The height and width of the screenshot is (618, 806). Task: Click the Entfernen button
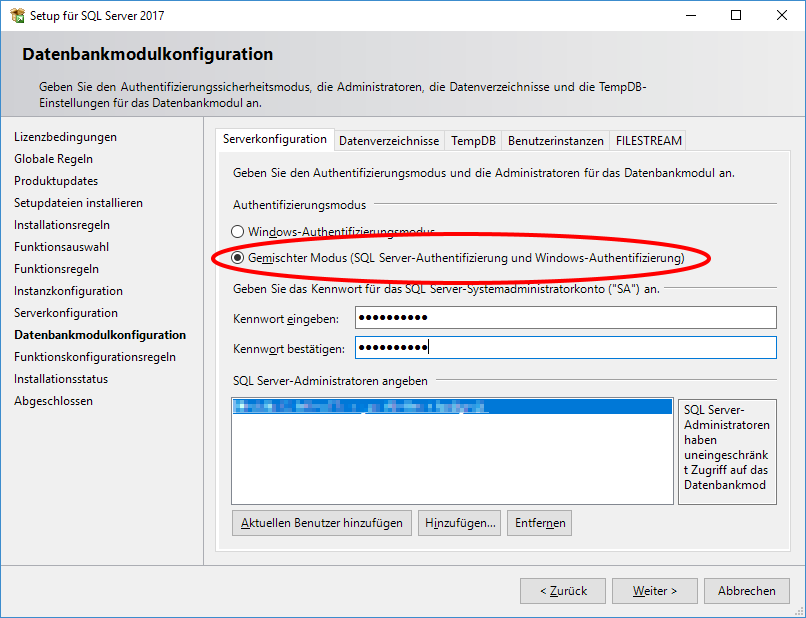tap(540, 523)
